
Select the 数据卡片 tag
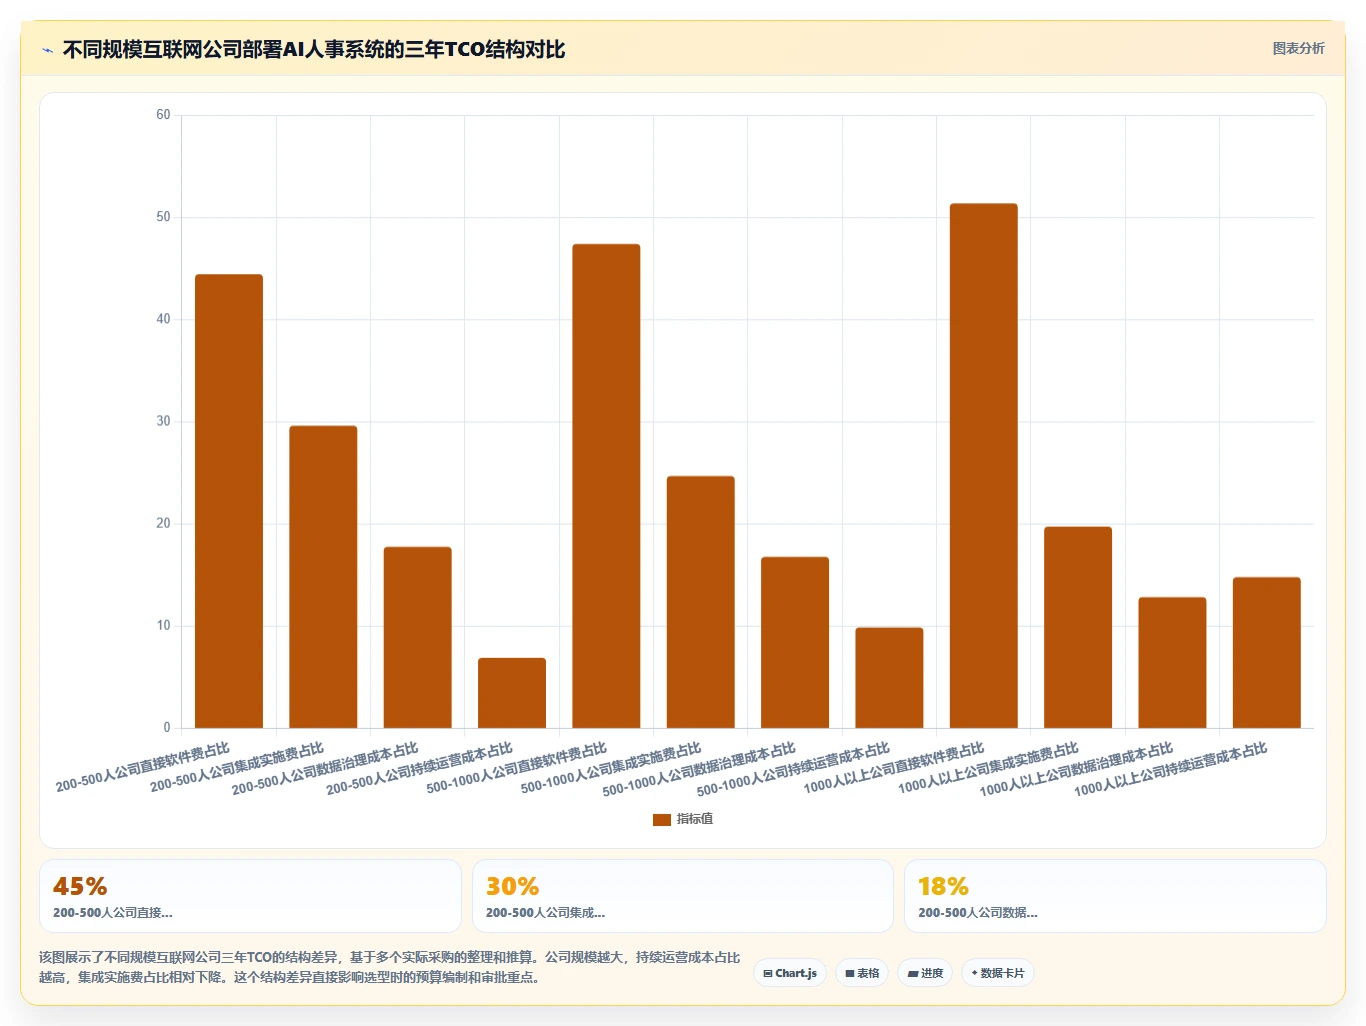tap(998, 973)
